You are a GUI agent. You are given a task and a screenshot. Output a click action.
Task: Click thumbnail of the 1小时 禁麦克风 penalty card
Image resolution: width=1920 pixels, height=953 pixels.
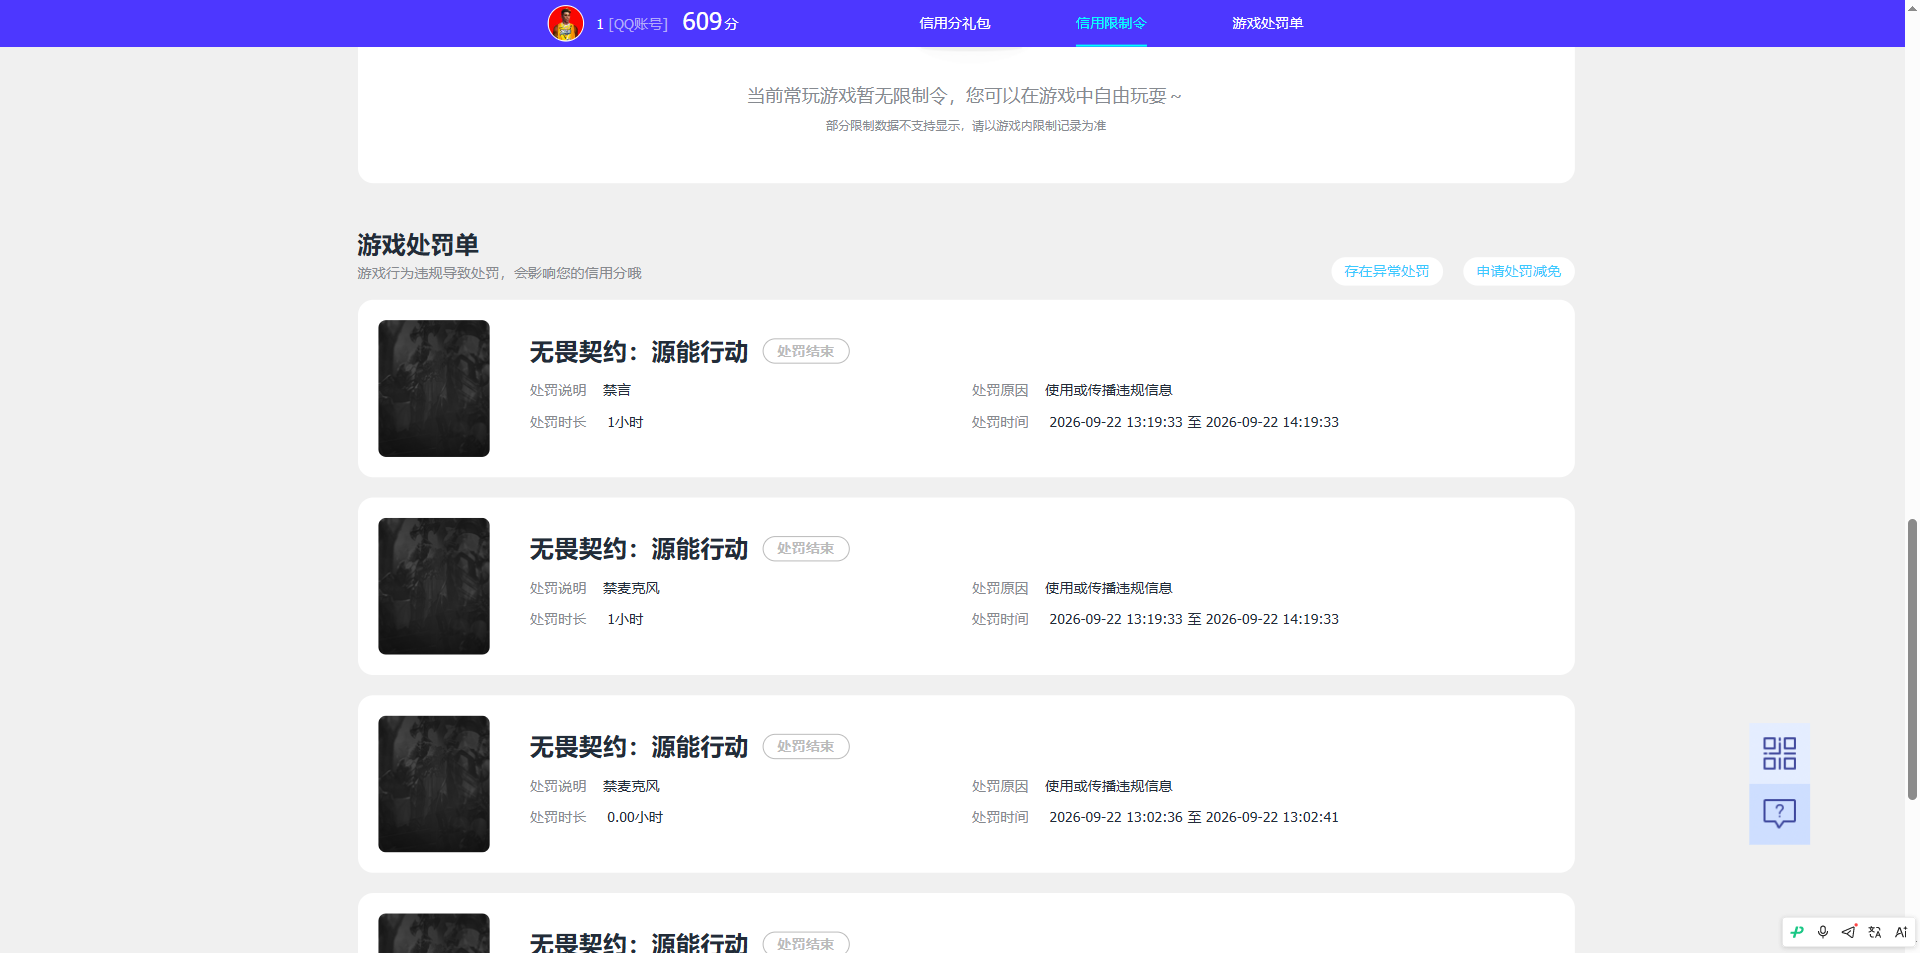[x=434, y=586]
